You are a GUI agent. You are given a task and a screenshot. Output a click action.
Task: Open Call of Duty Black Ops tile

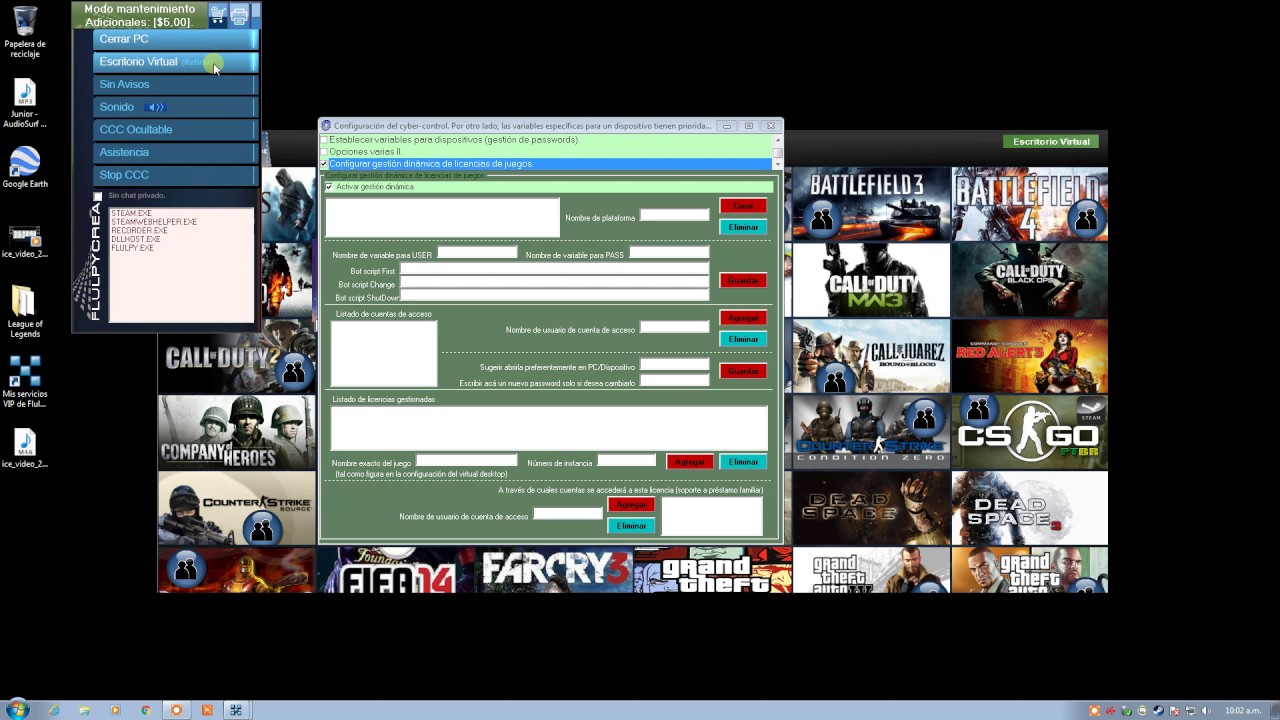[x=1030, y=280]
